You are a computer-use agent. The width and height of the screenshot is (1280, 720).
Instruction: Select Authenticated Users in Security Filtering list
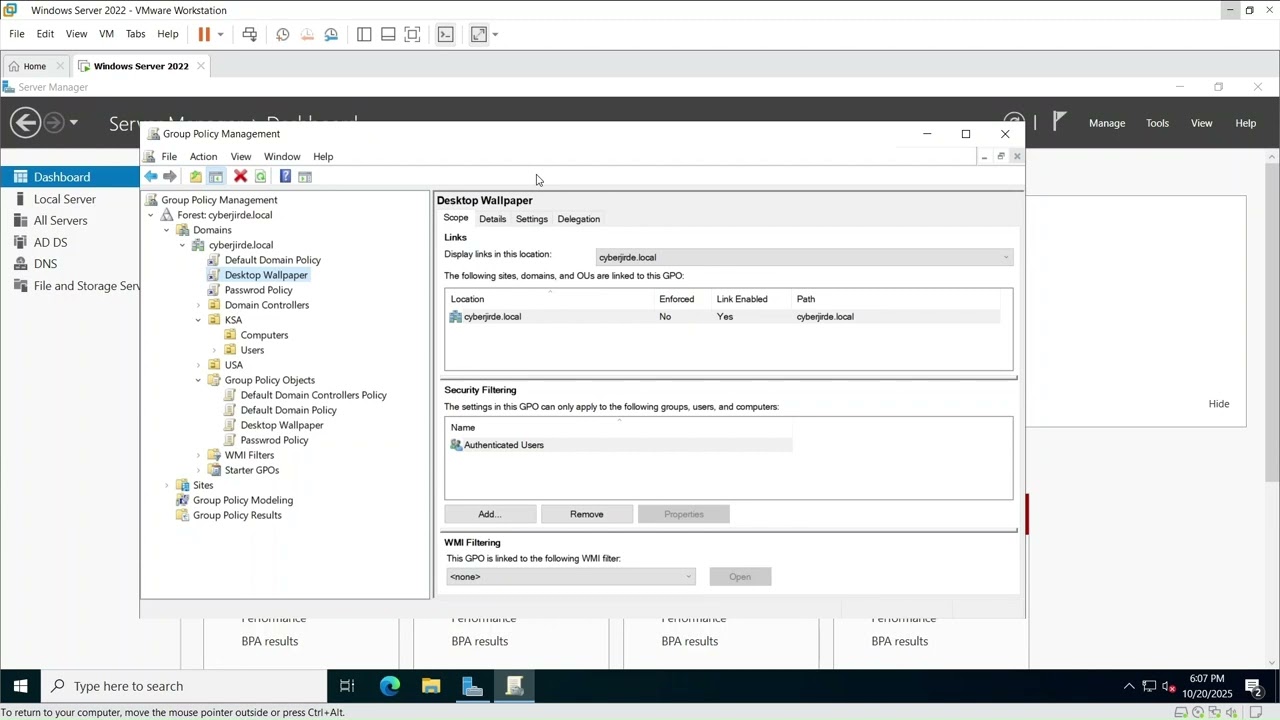tap(620, 445)
